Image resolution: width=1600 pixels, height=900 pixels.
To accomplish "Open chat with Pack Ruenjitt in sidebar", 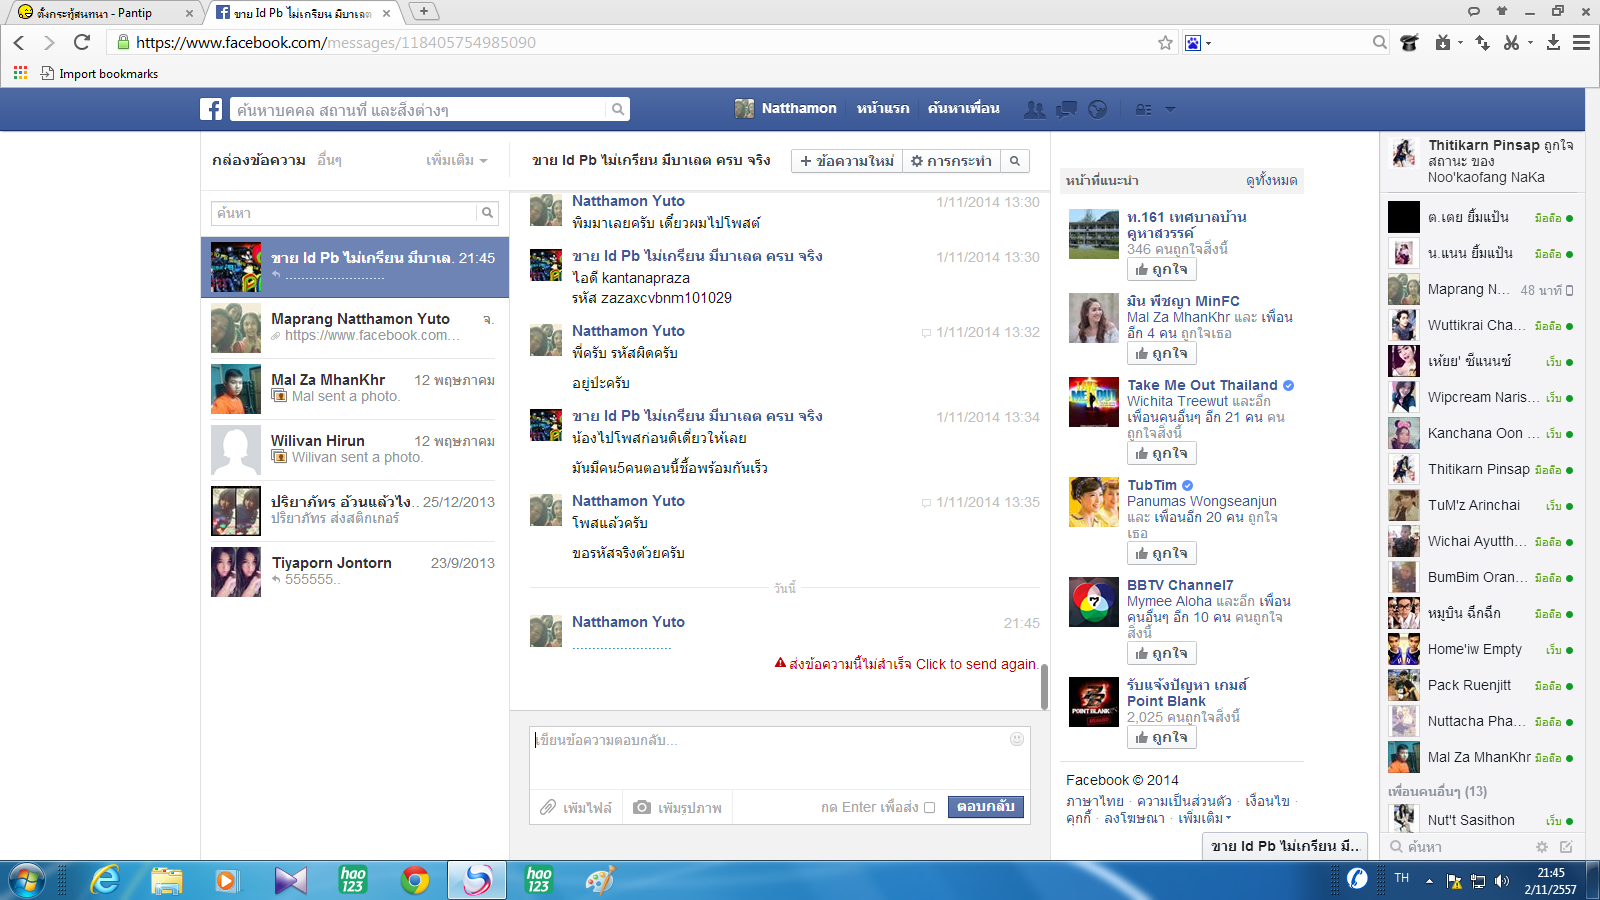I will (x=1482, y=685).
